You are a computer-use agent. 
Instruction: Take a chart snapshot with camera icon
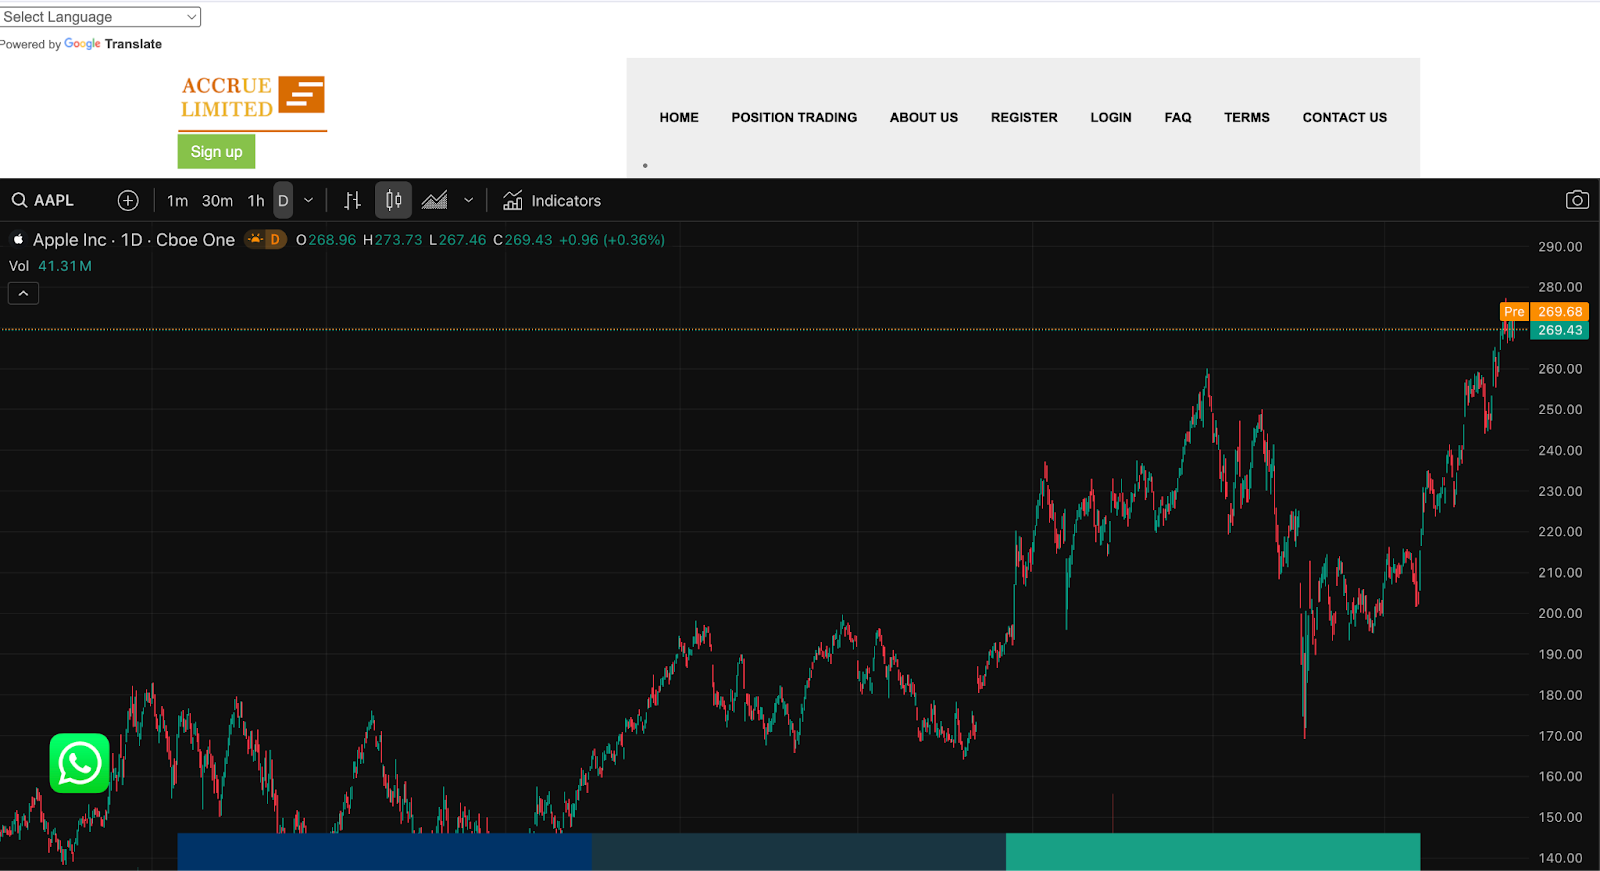1576,200
